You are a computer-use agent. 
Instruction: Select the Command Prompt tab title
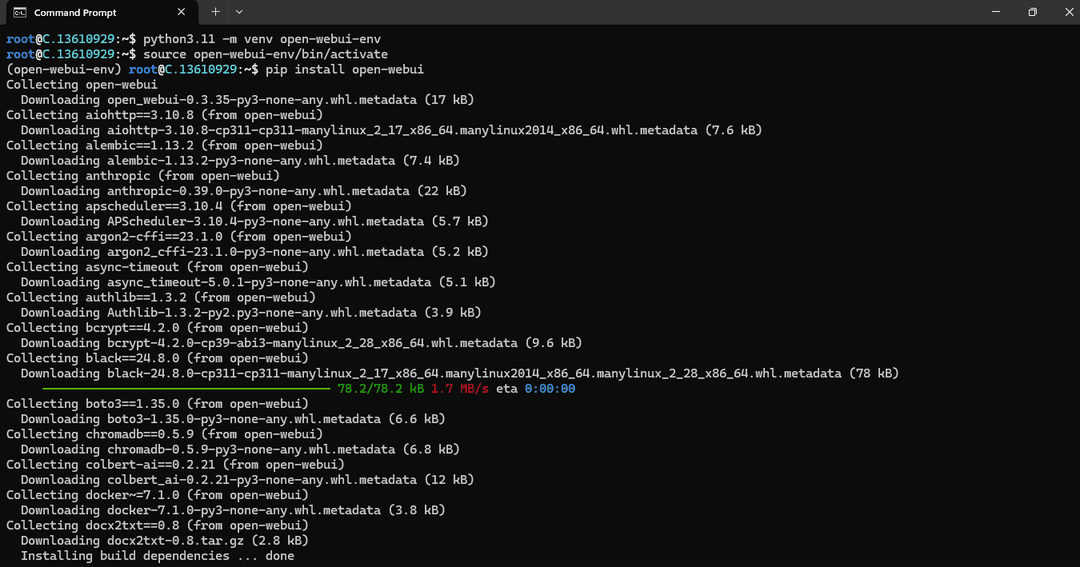point(75,12)
